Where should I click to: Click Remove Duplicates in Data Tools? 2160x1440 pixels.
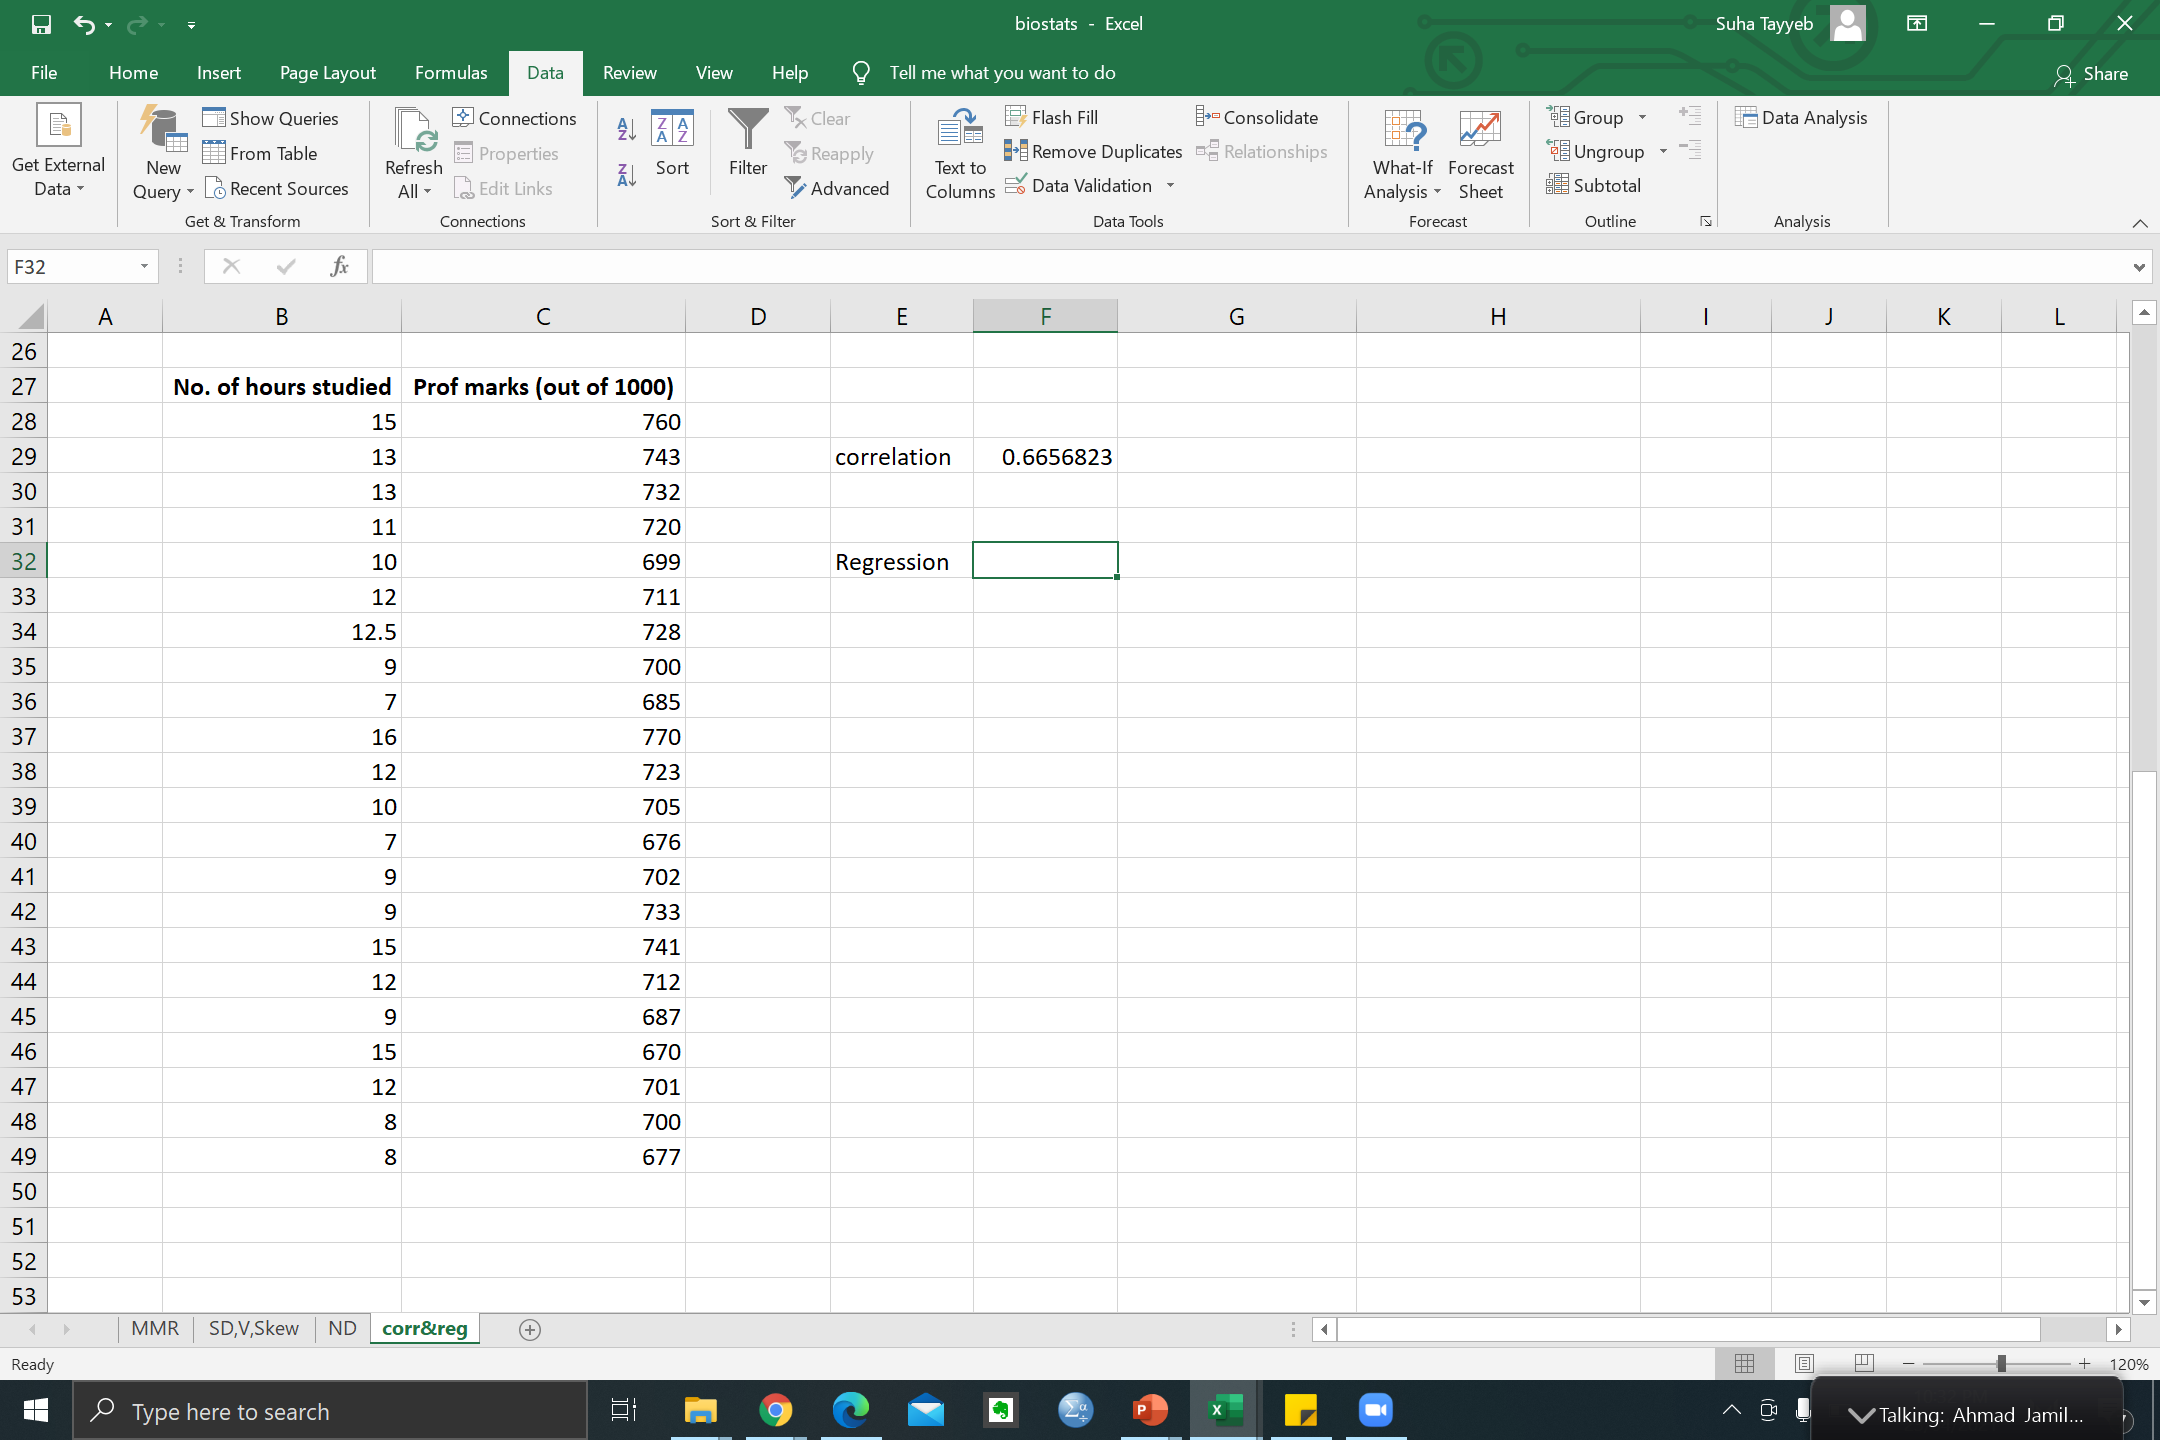pyautogui.click(x=1093, y=152)
